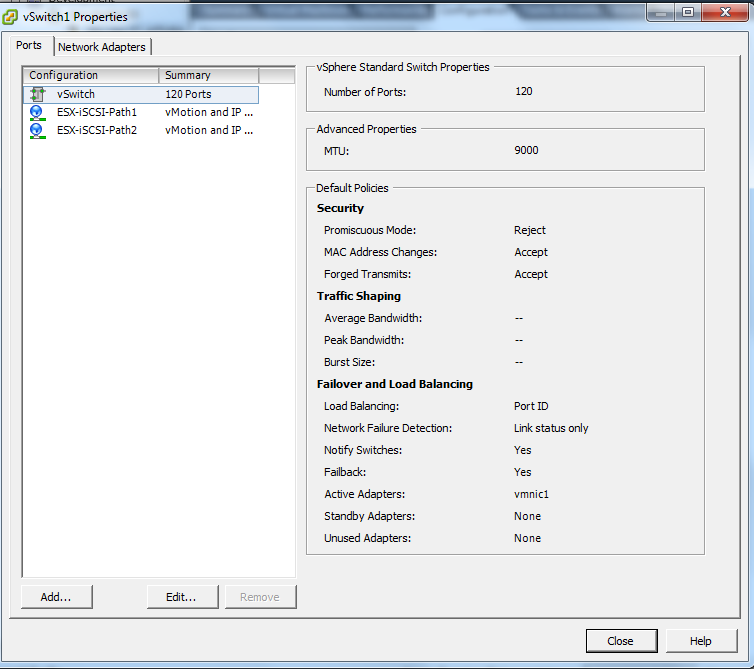The image size is (754, 669).
Task: Click the vSwitch row icon
Action: (38, 94)
